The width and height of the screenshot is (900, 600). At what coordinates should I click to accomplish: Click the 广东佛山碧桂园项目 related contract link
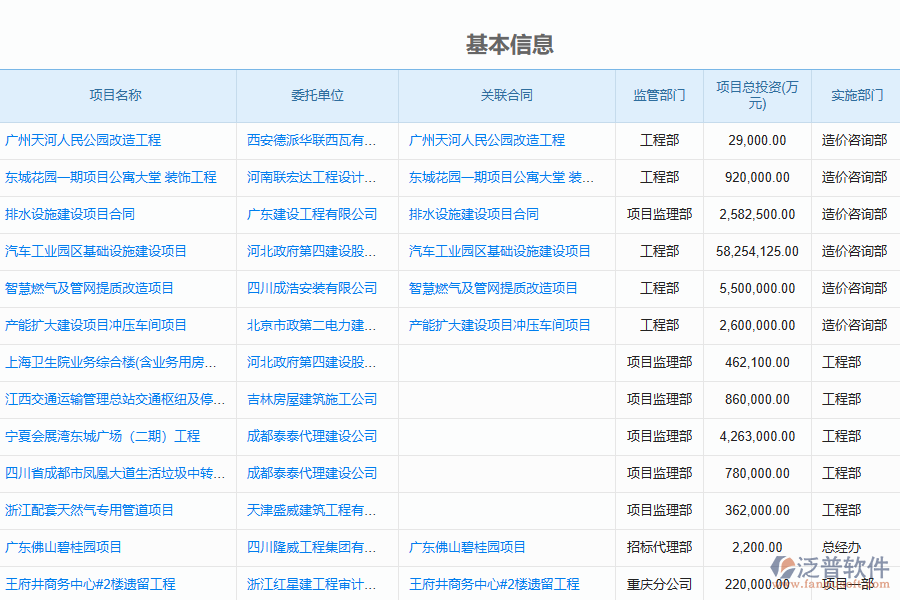[x=467, y=547]
